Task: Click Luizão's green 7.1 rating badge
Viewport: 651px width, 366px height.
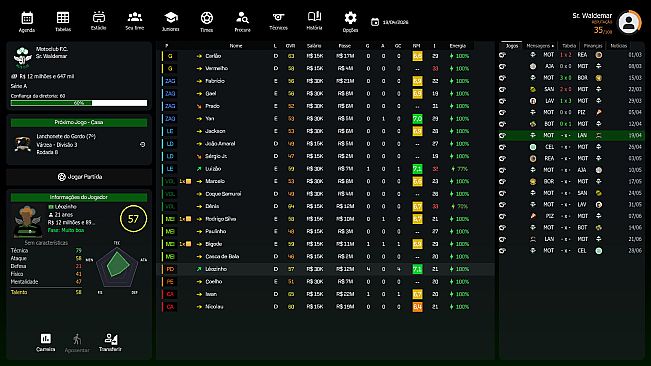Action: coord(417,169)
